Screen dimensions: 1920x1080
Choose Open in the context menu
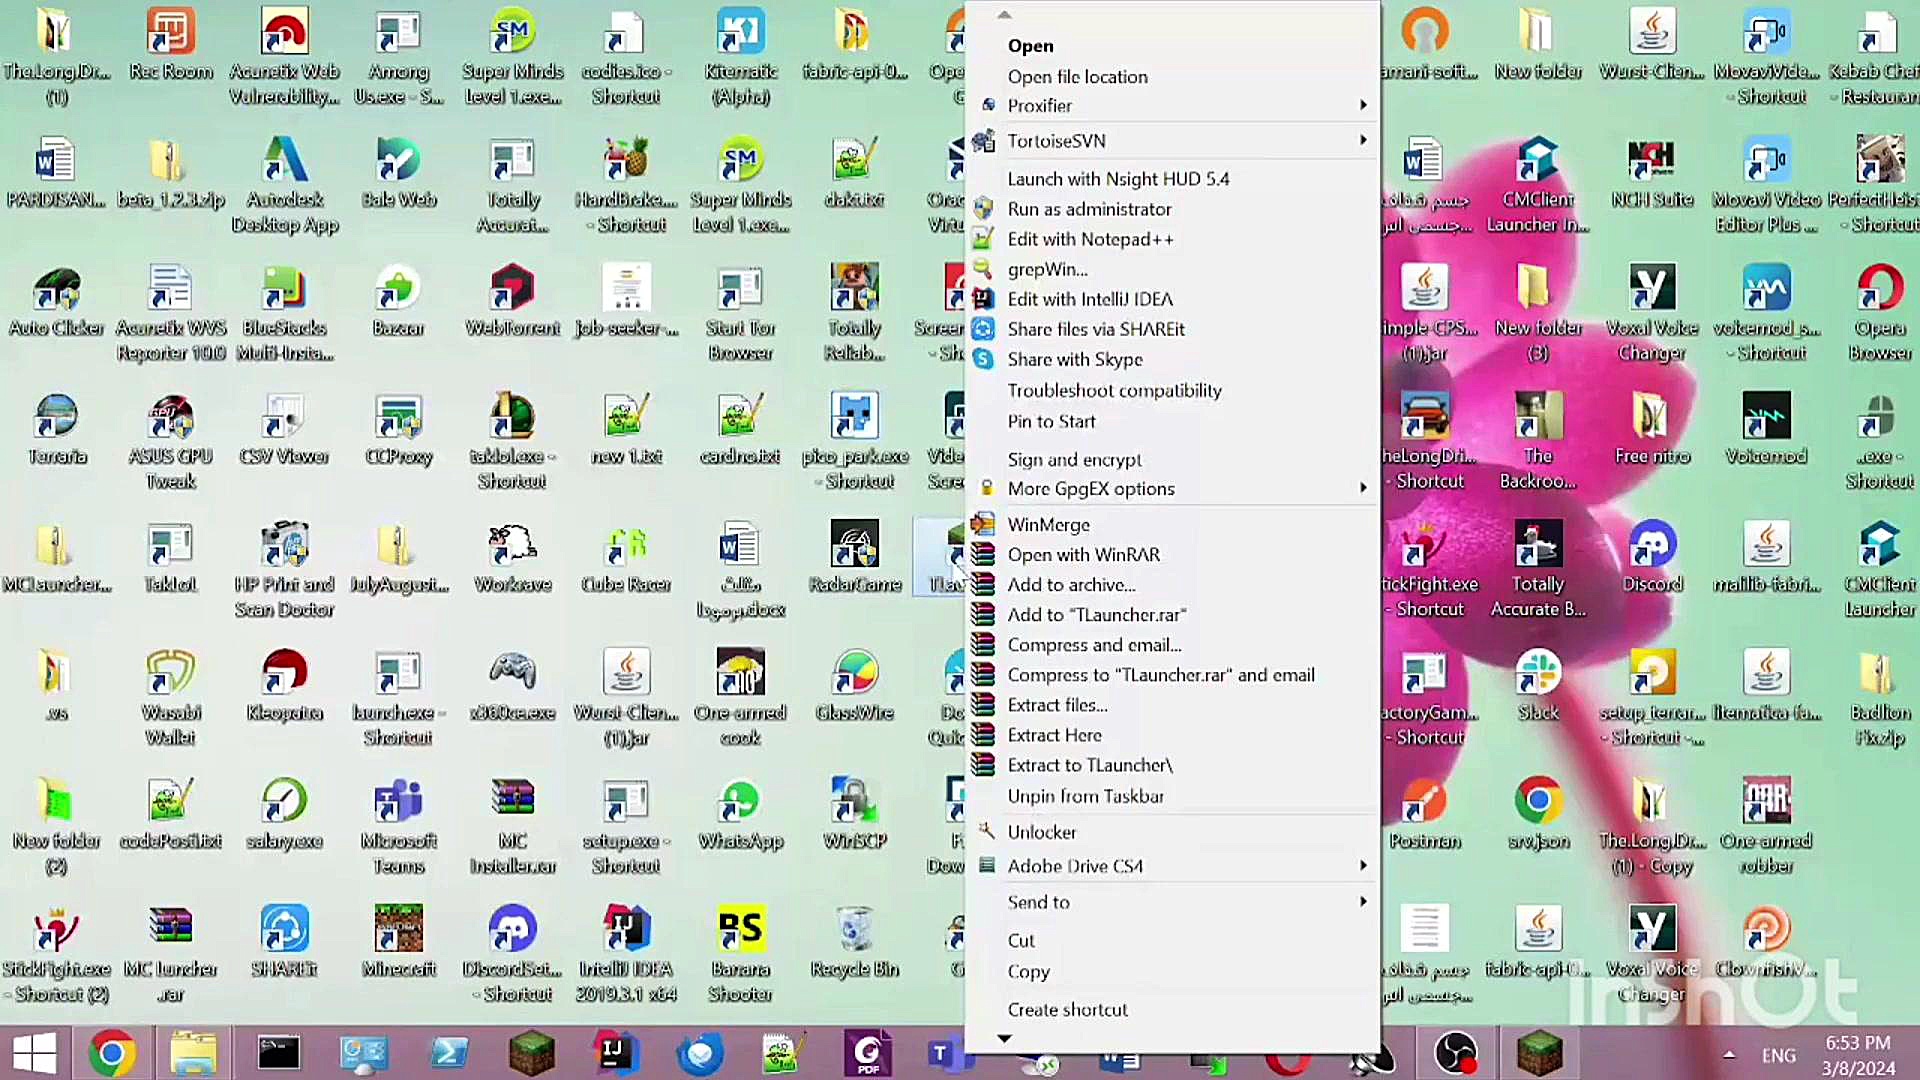pyautogui.click(x=1172, y=46)
